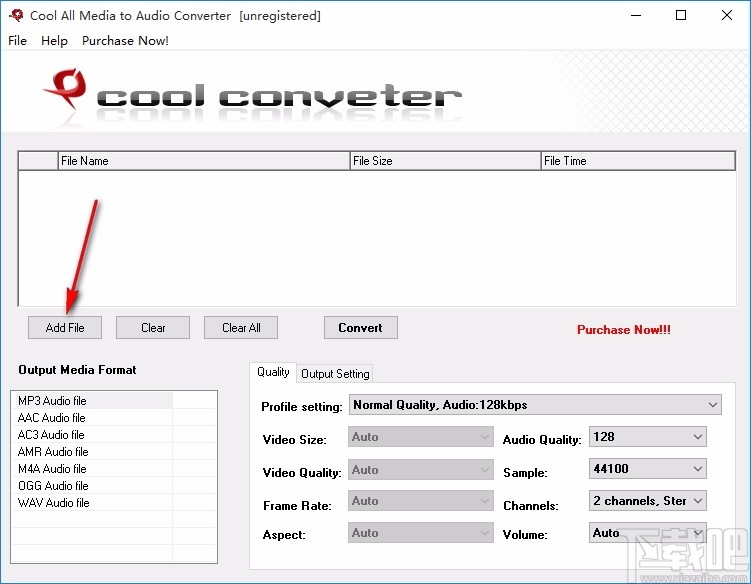Open the Channels dropdown
Screen dimensions: 751x584
click(x=648, y=501)
